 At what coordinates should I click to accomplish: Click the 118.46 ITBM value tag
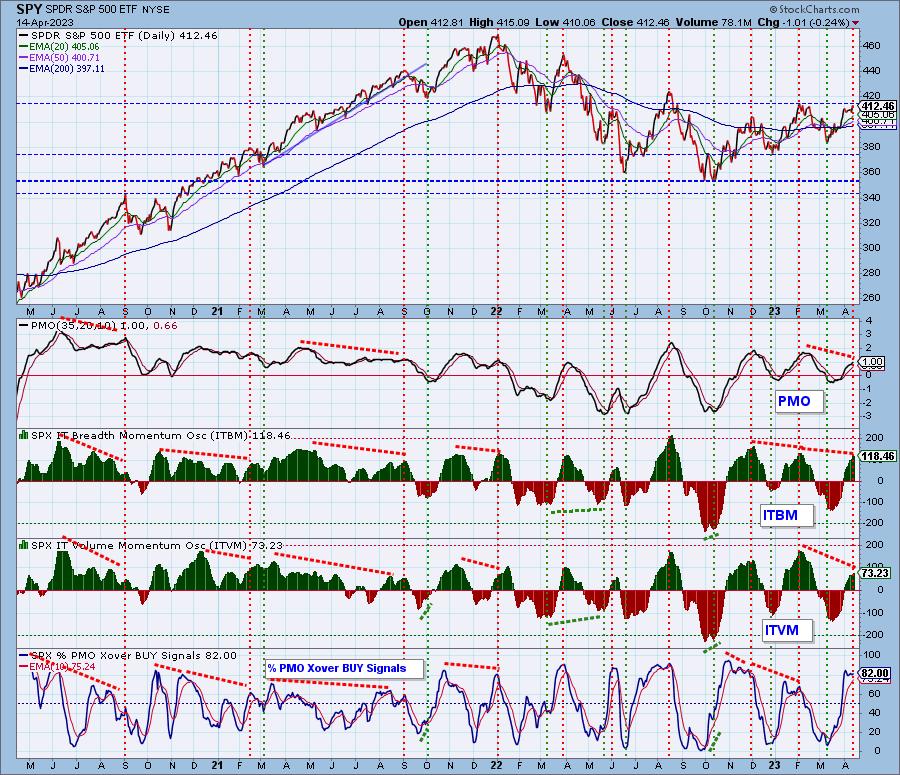[x=878, y=456]
